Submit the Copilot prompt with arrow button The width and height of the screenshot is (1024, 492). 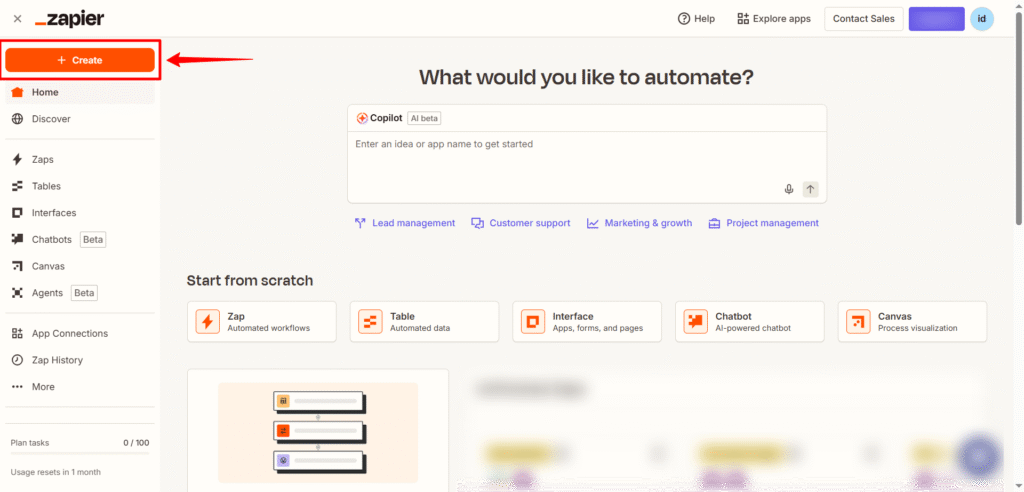coord(810,189)
